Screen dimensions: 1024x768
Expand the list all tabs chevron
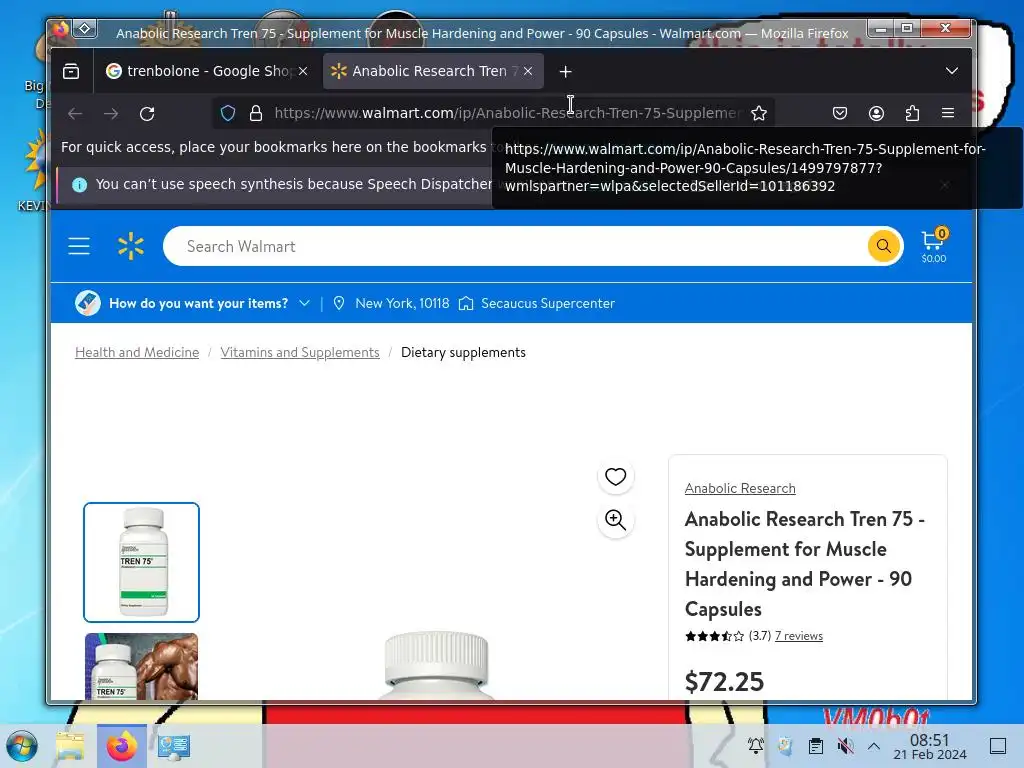click(952, 71)
